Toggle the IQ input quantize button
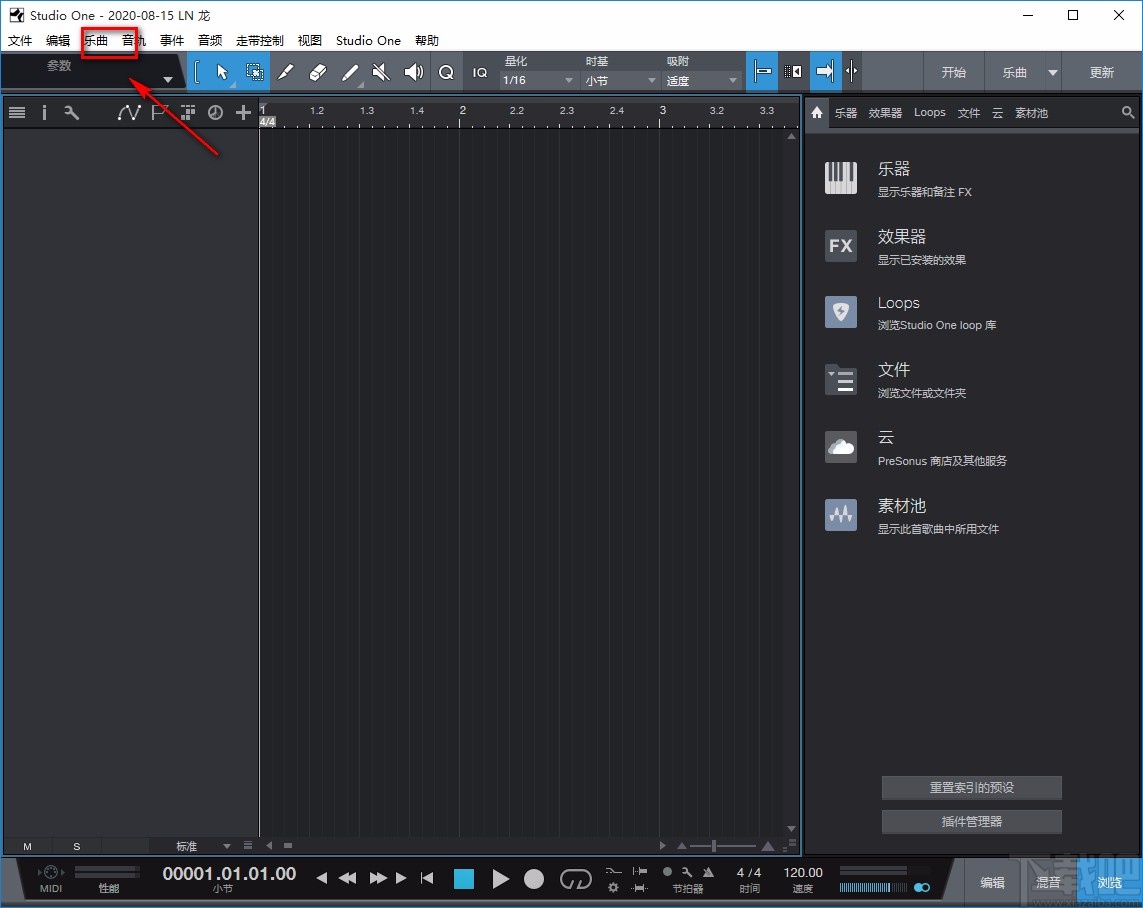 (480, 72)
